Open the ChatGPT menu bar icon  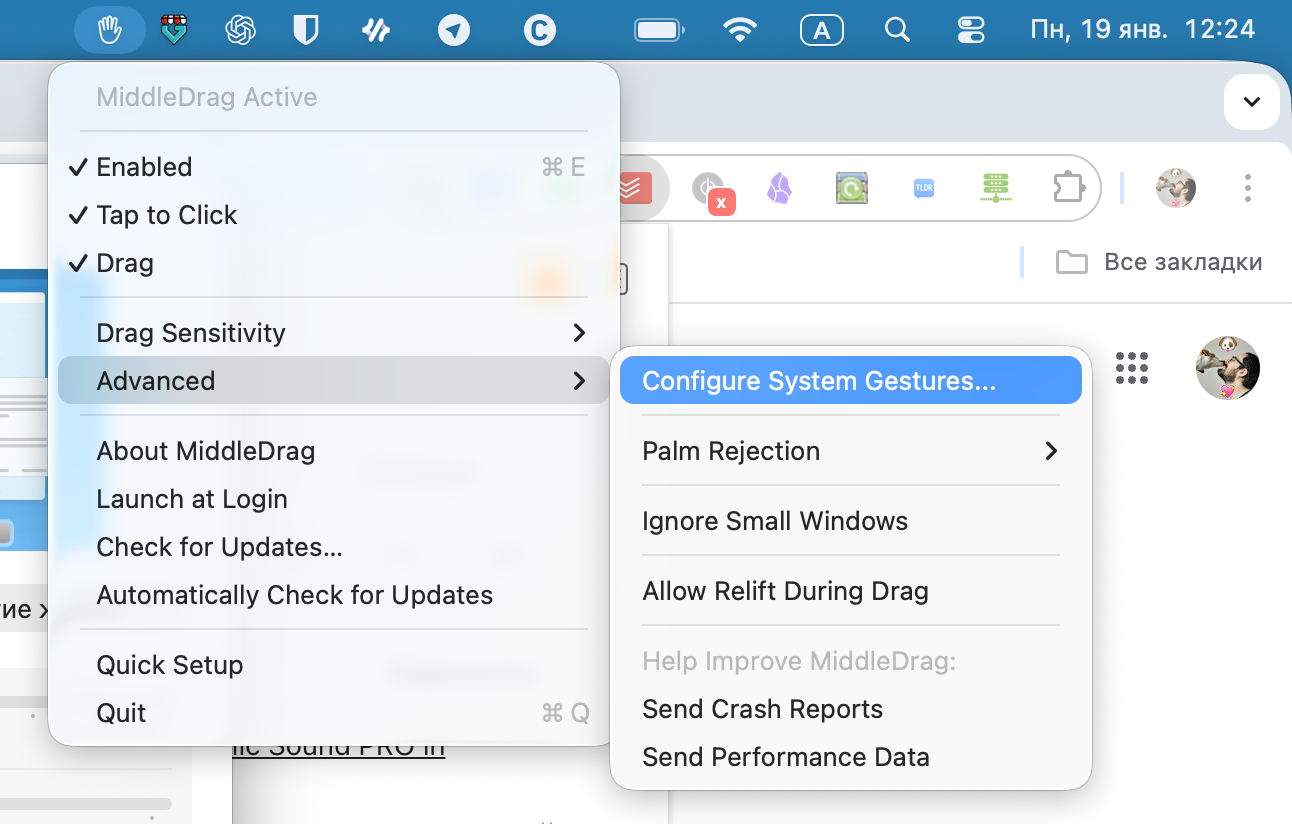pos(241,30)
